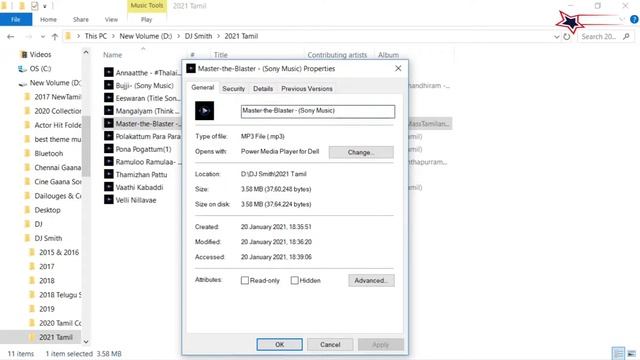The image size is (640, 360).
Task: Go back with the back arrow
Action: (11, 36)
